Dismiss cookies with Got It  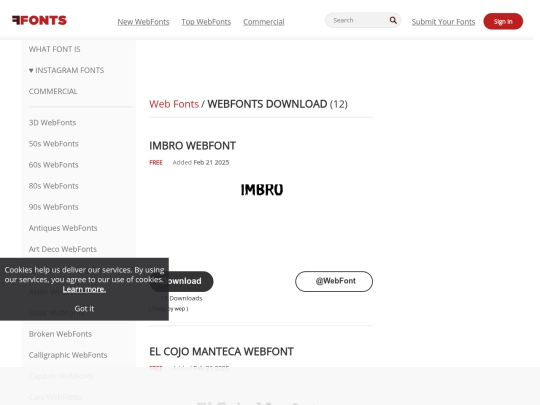(x=84, y=309)
